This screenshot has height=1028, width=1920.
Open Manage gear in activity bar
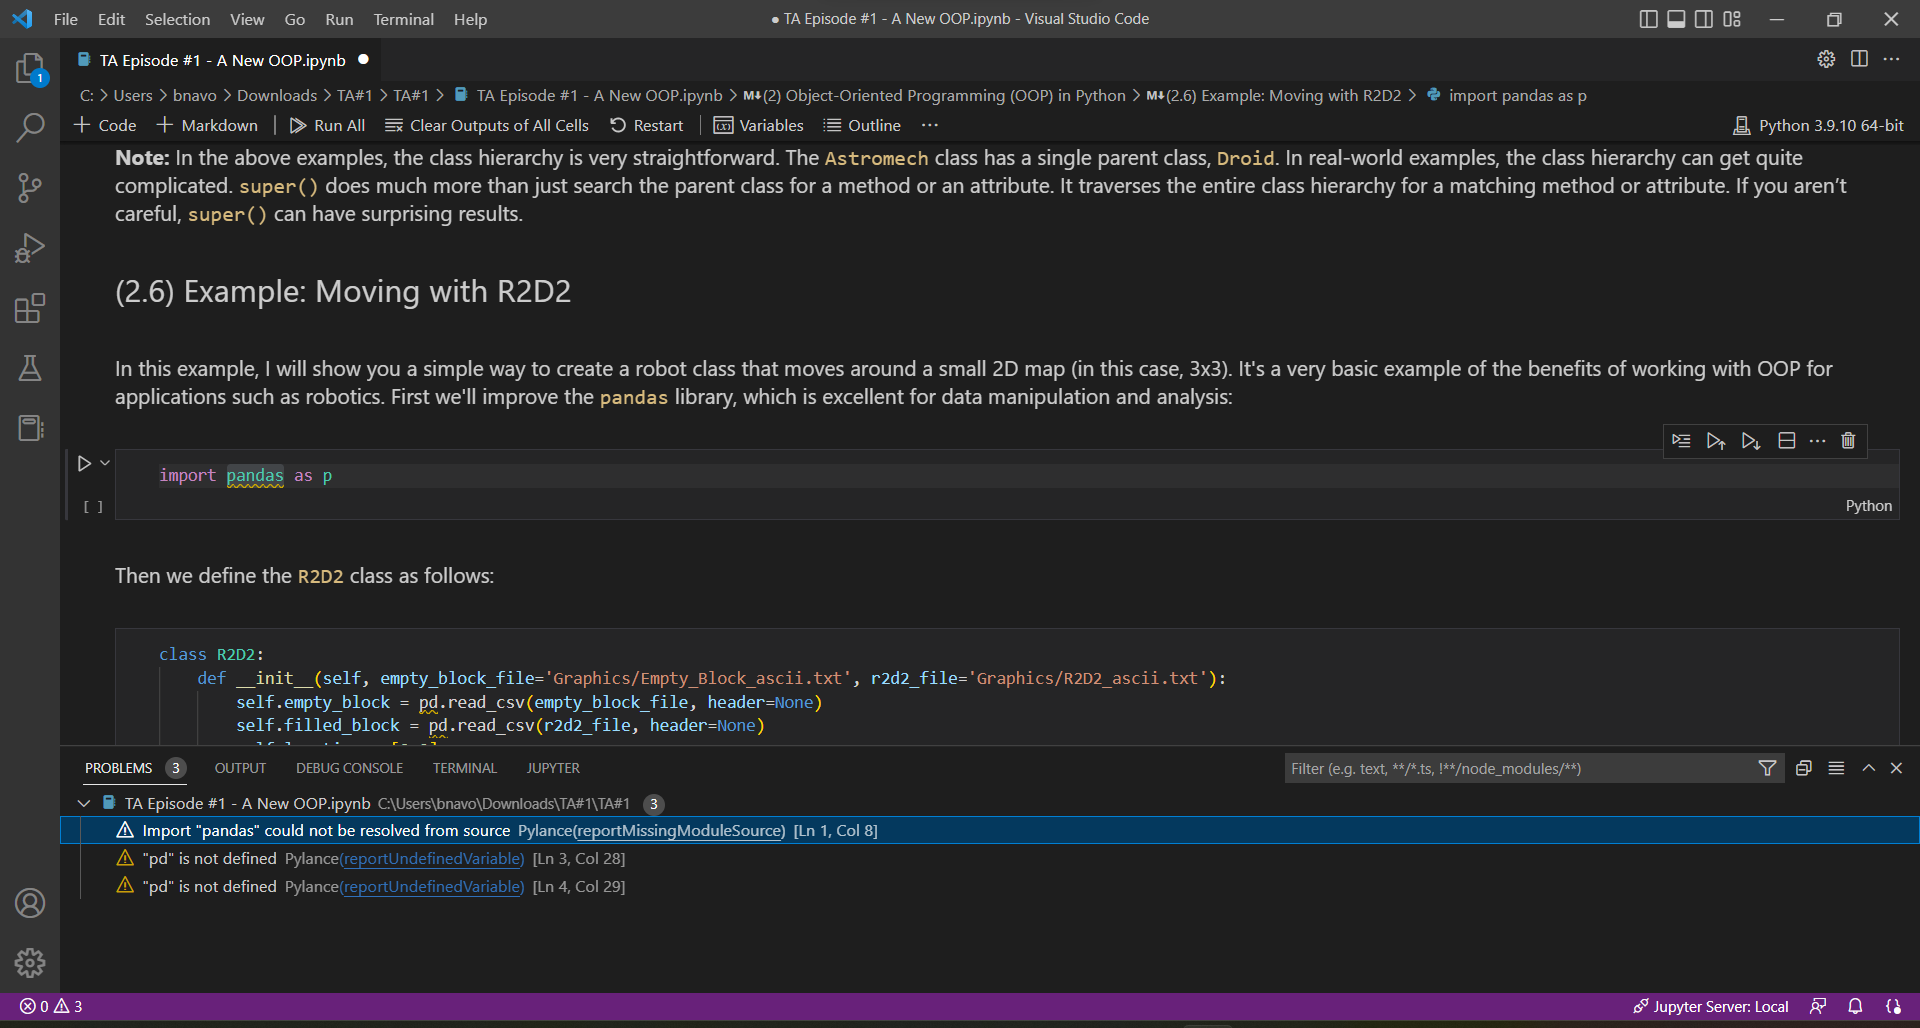point(30,963)
